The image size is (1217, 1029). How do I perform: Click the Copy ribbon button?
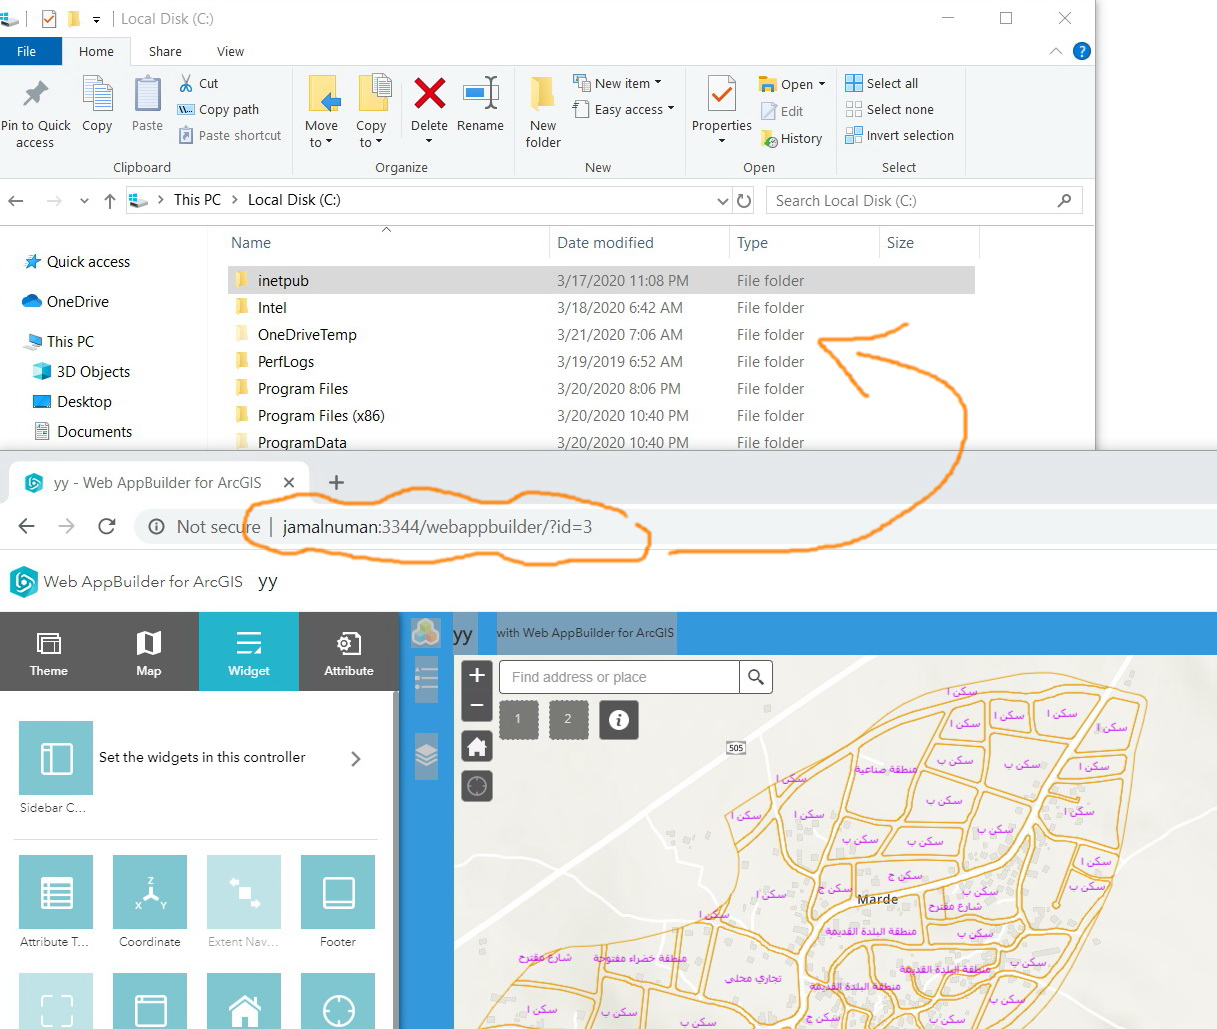coord(97,104)
